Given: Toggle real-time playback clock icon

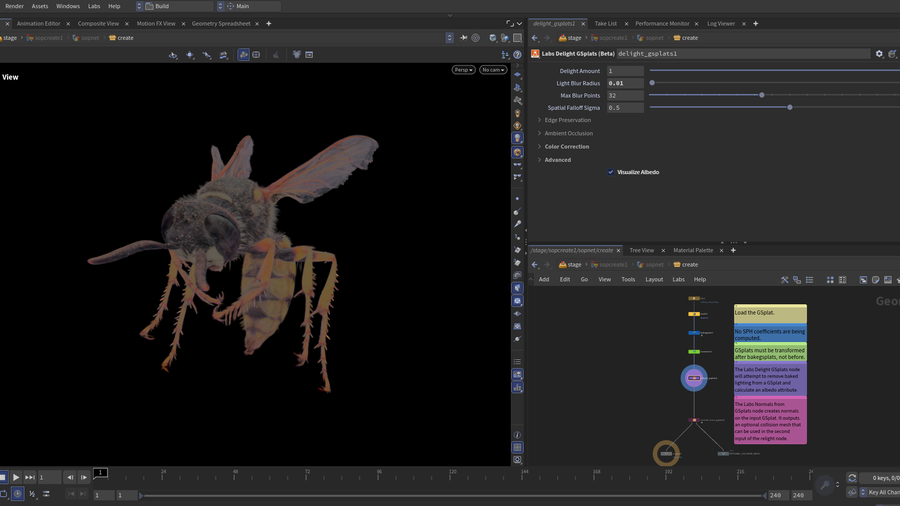Looking at the screenshot, I should [x=18, y=494].
